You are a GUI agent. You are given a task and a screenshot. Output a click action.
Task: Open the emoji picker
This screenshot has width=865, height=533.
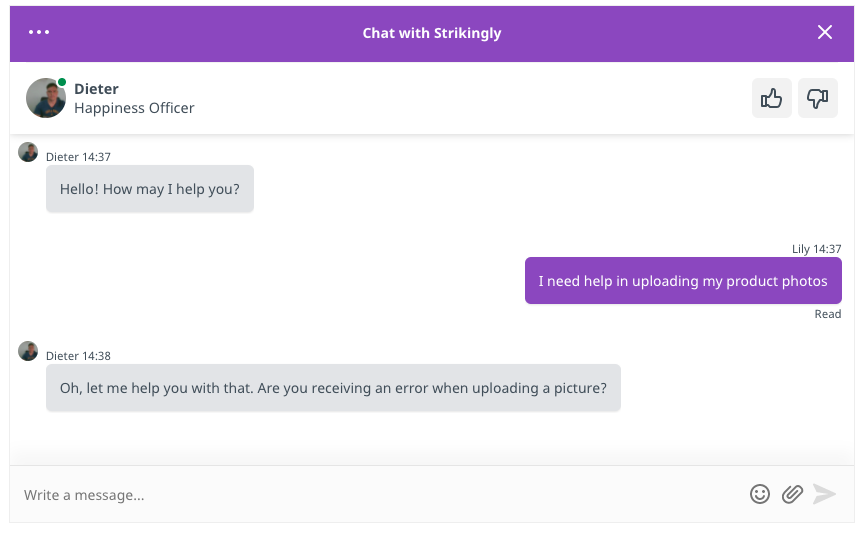pos(760,494)
